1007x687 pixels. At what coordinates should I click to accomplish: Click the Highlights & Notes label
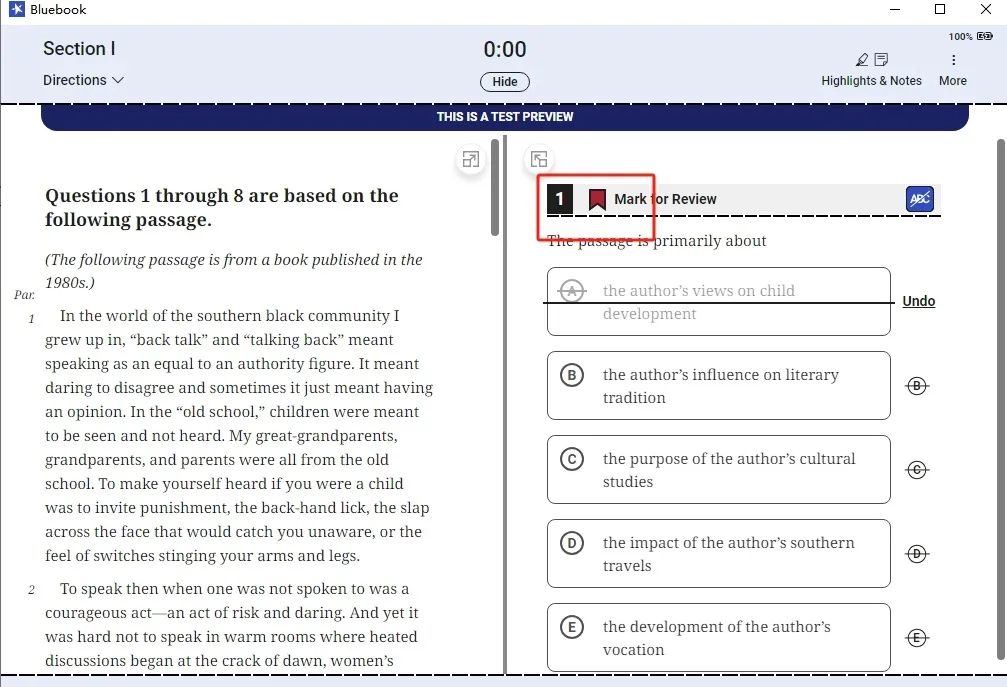[871, 81]
